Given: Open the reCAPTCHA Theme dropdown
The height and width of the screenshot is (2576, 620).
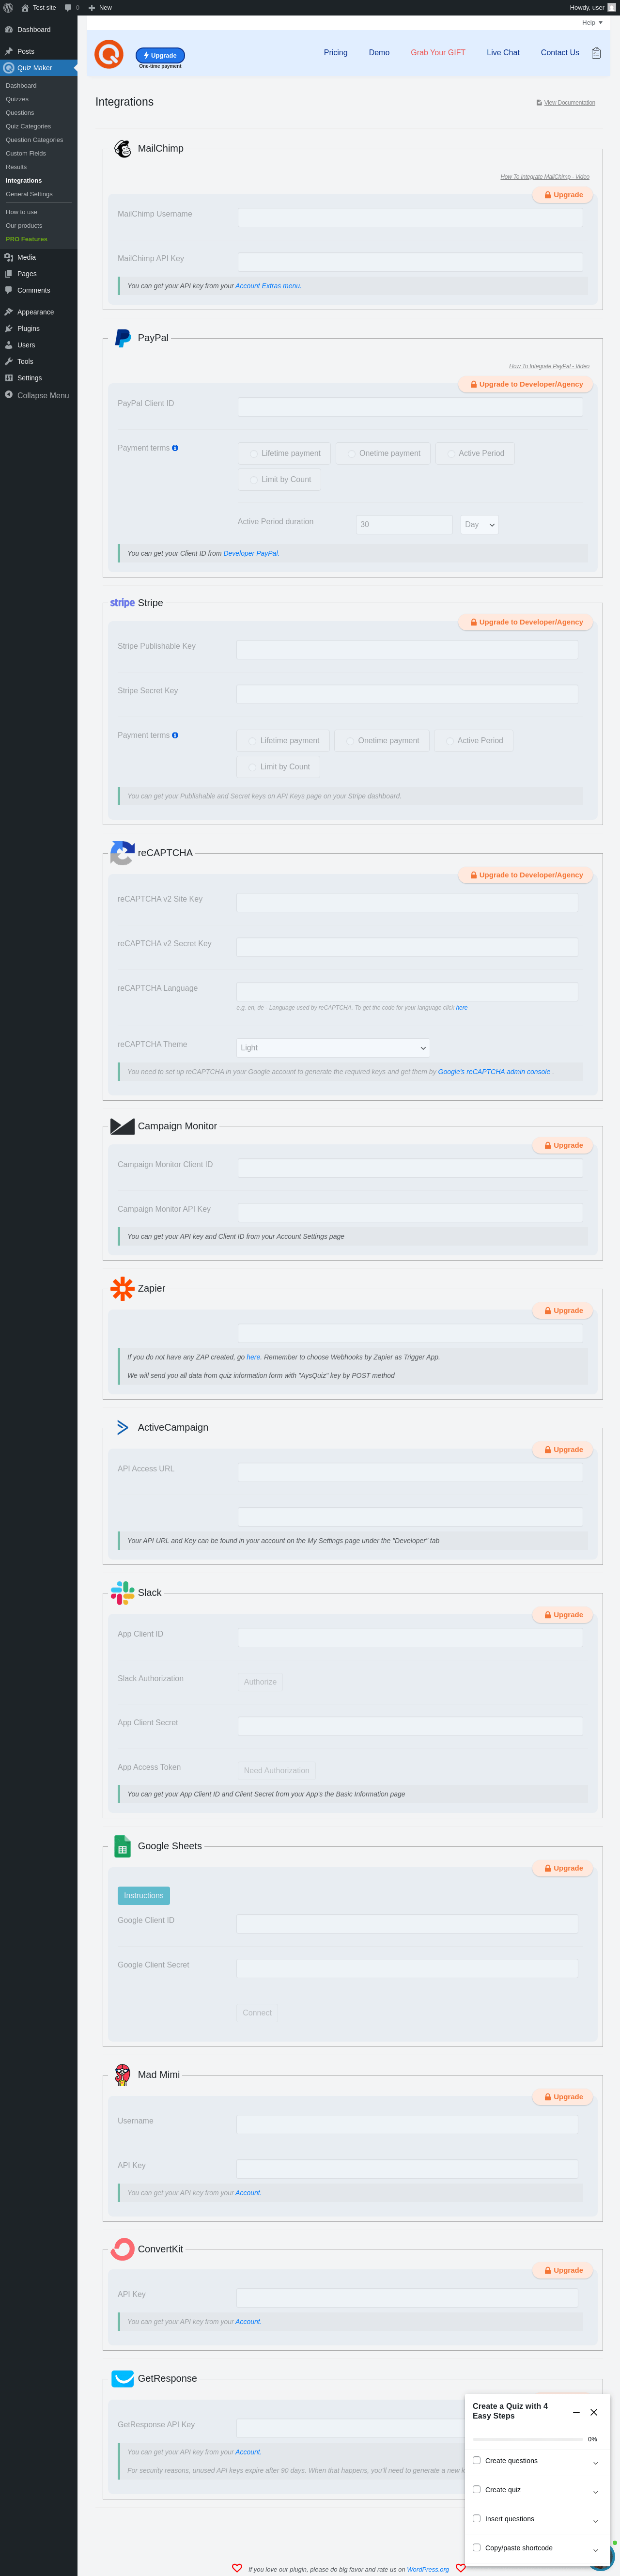Looking at the screenshot, I should 333,1047.
